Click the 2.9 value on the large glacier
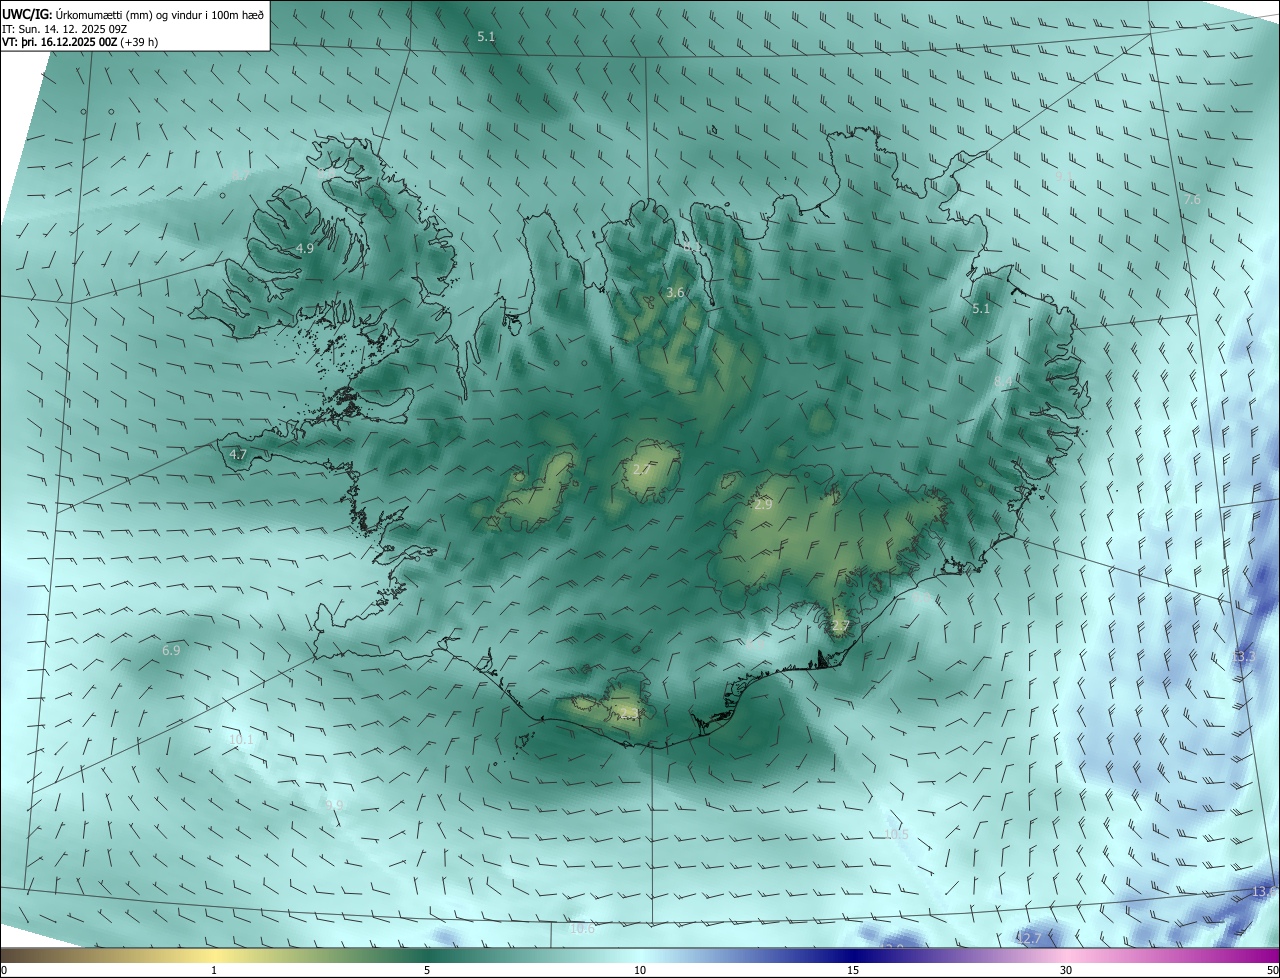The image size is (1280, 978). (763, 505)
